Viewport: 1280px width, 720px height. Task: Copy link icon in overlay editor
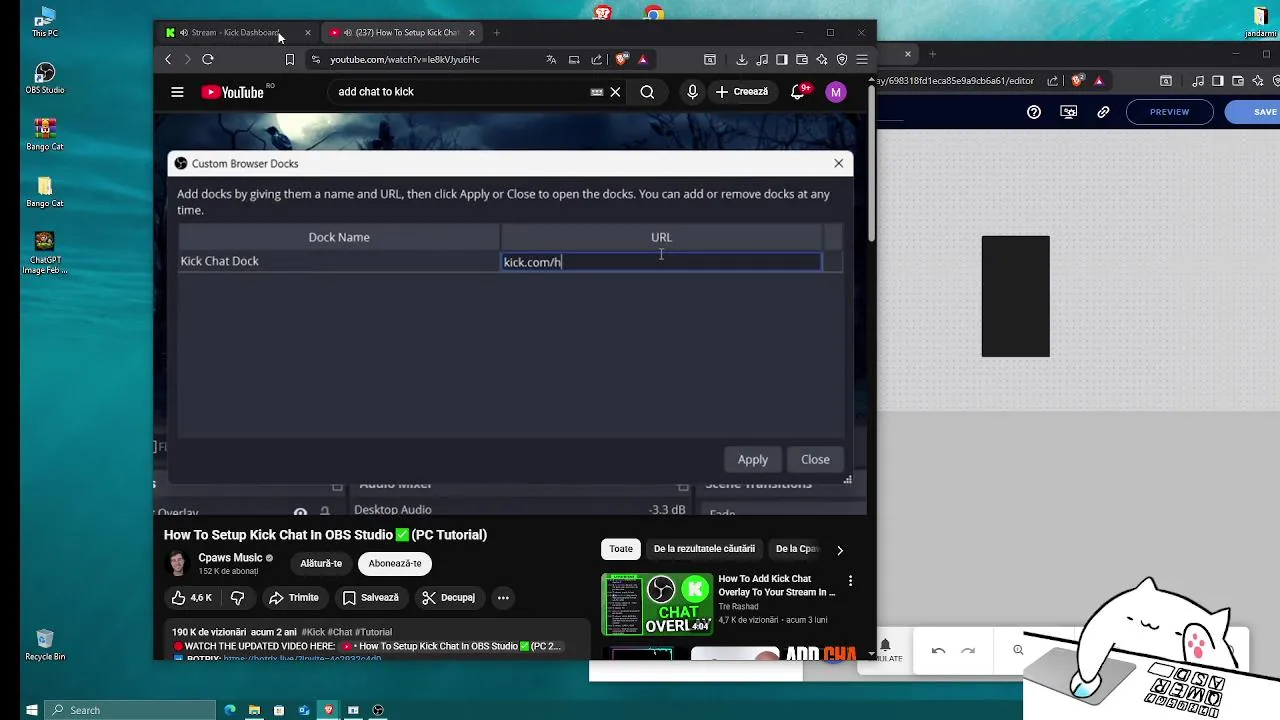click(1103, 112)
